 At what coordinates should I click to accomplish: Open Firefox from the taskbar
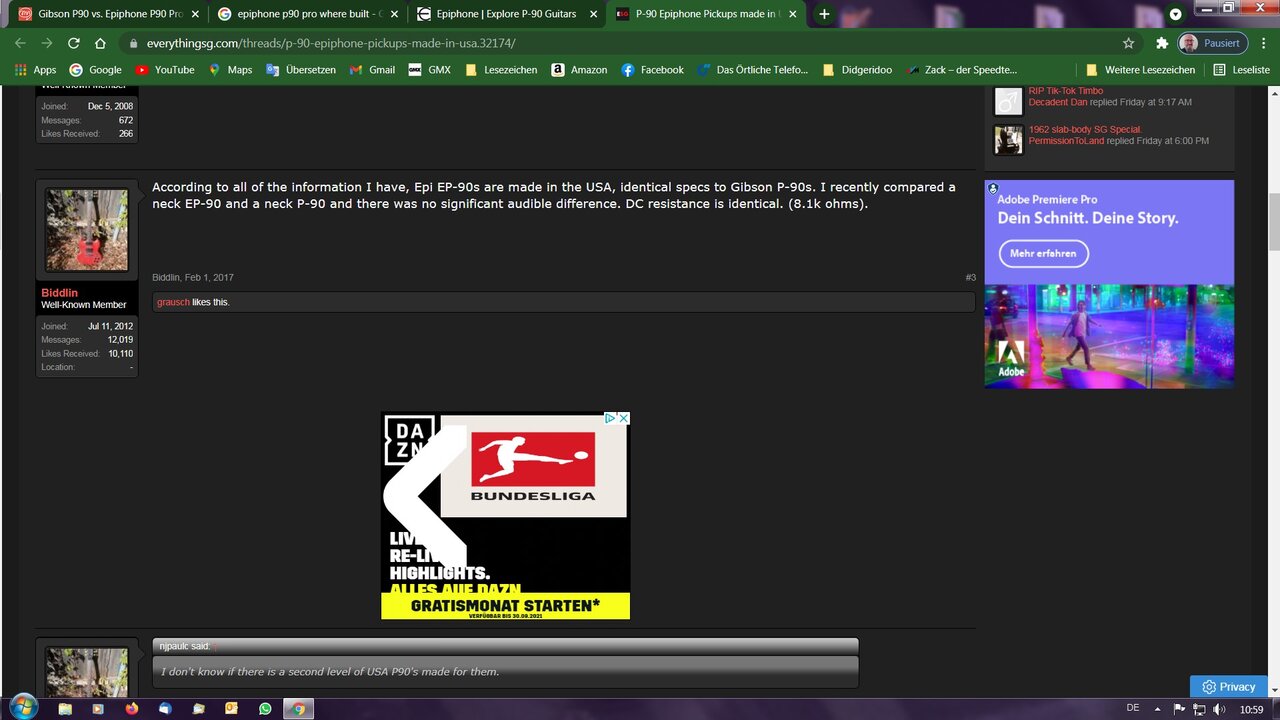(x=132, y=709)
